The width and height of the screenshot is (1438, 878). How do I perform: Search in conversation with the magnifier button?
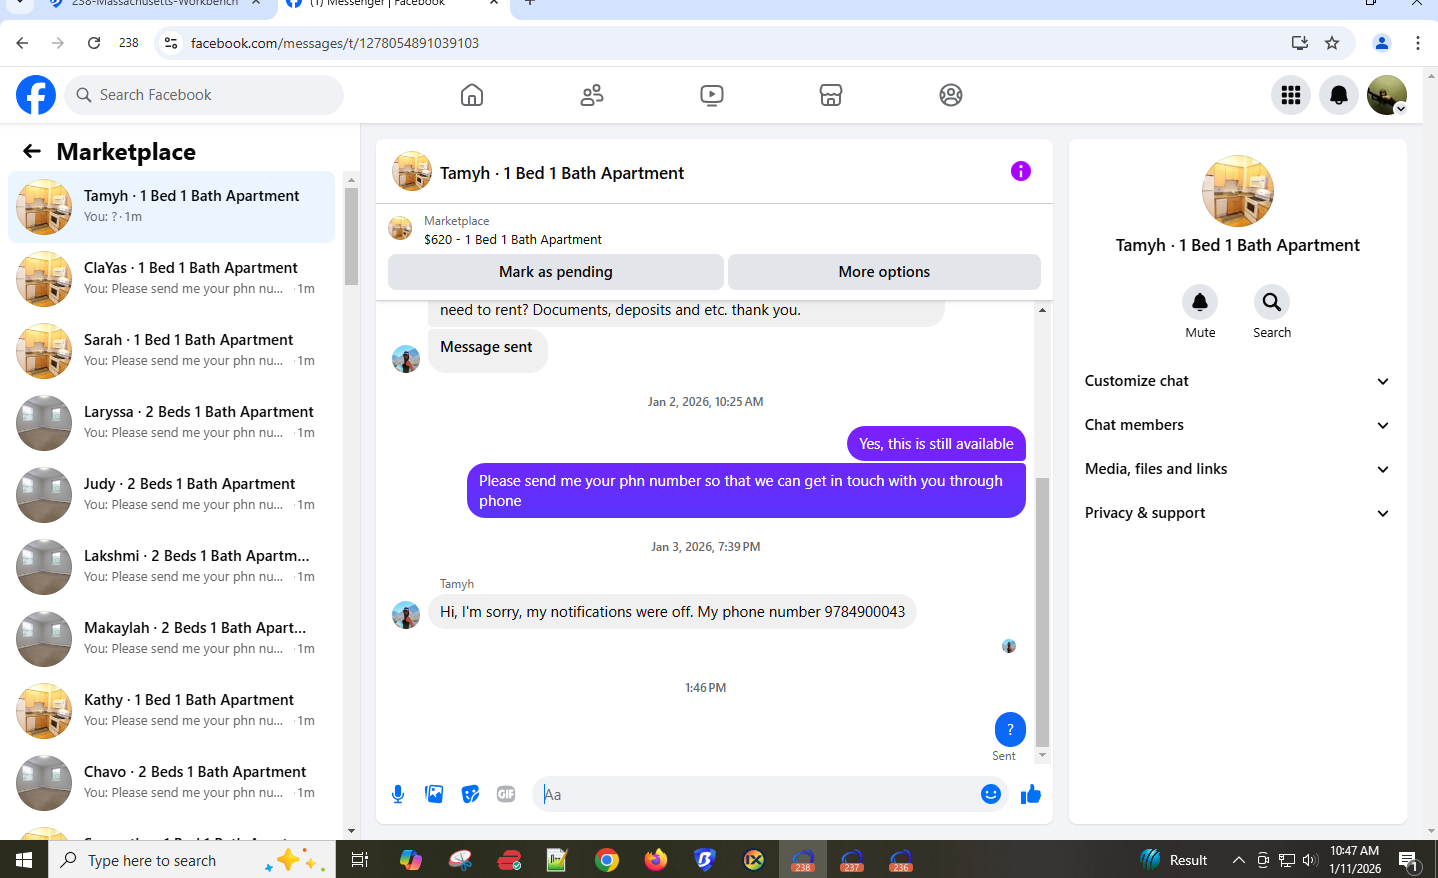[1272, 301]
